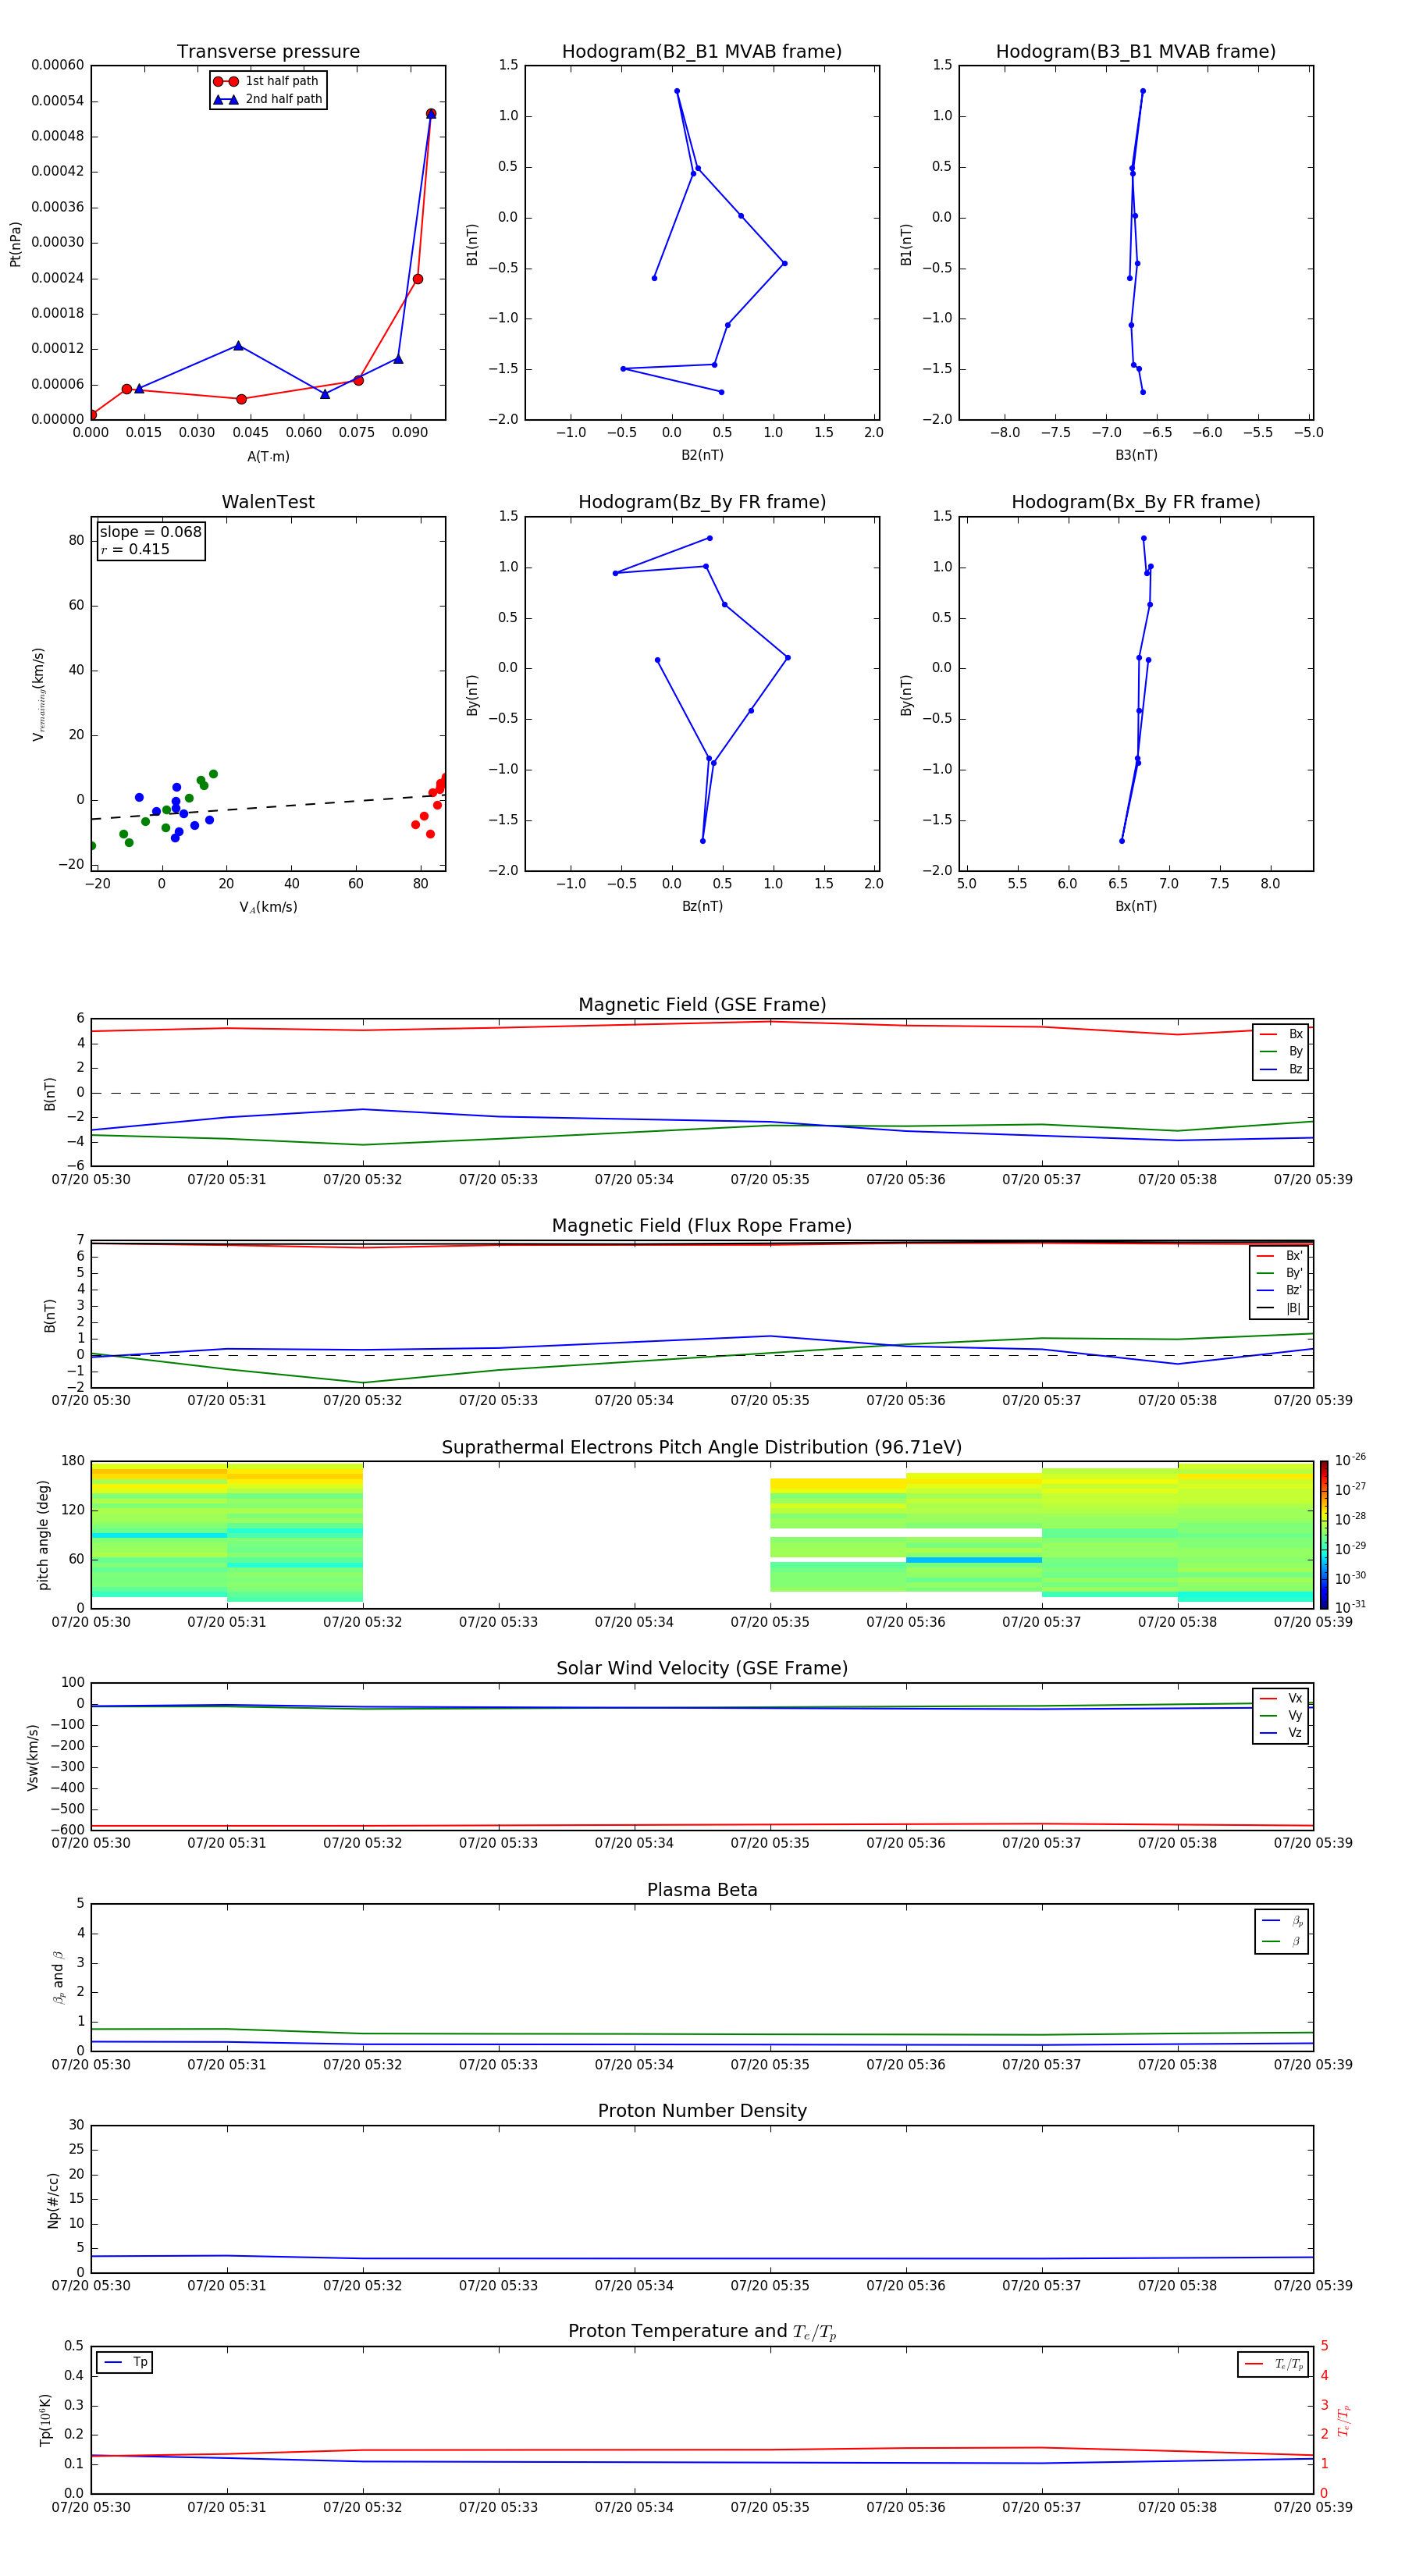The image size is (1405, 2576).
Task: Select the Tp legend entry
Action: point(125,2362)
